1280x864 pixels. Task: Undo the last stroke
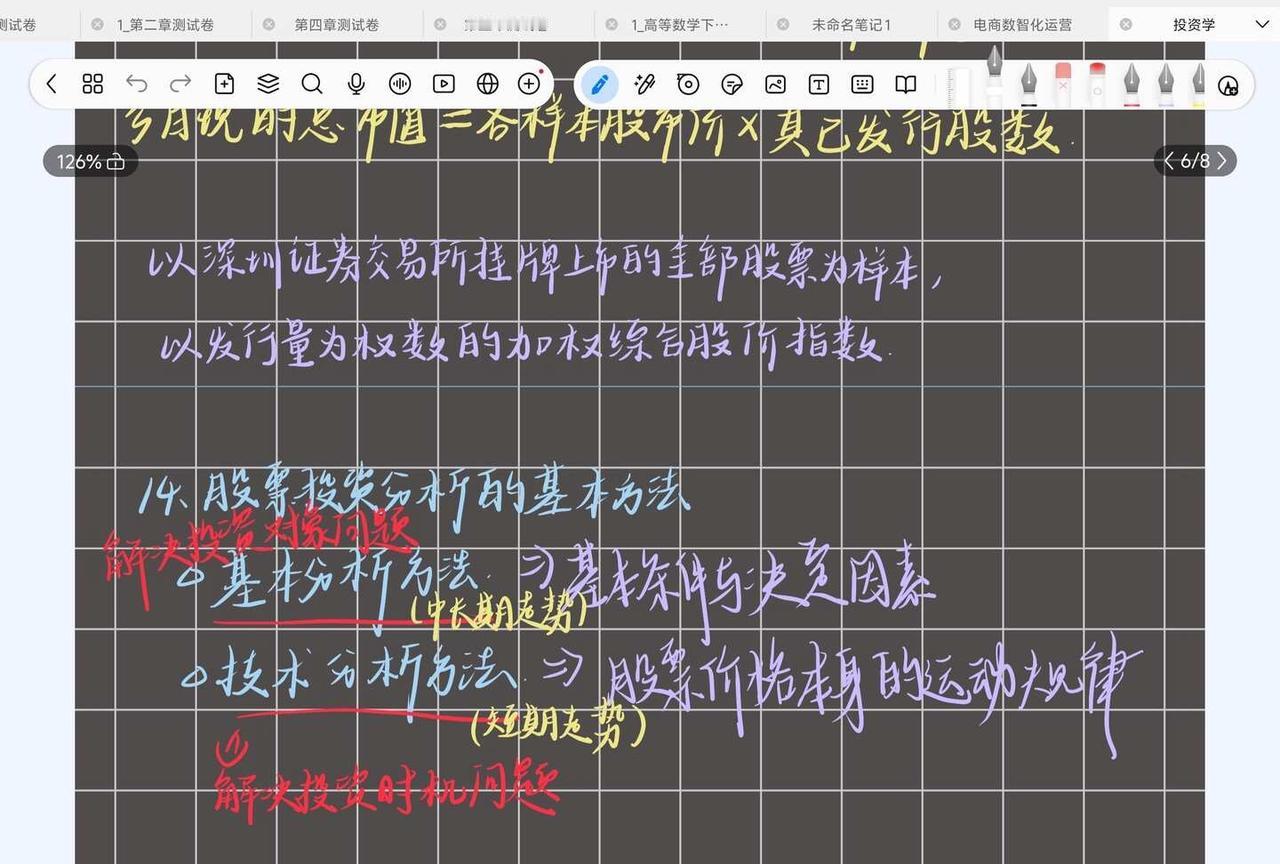136,84
